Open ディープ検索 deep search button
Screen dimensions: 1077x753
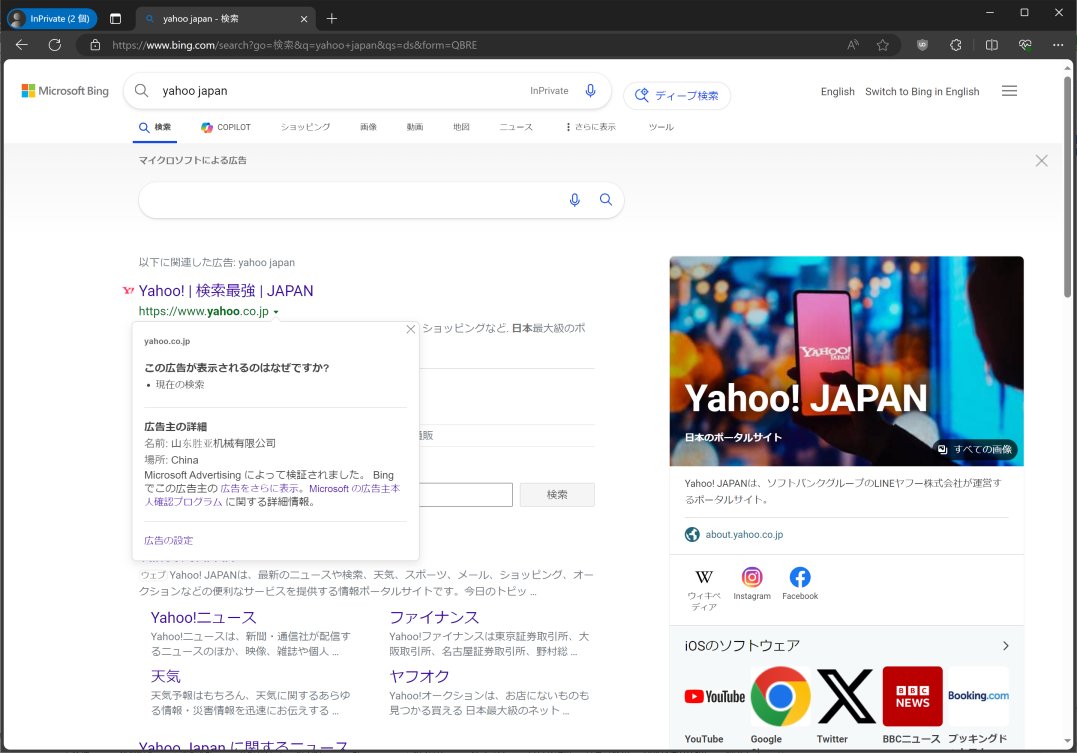point(677,95)
